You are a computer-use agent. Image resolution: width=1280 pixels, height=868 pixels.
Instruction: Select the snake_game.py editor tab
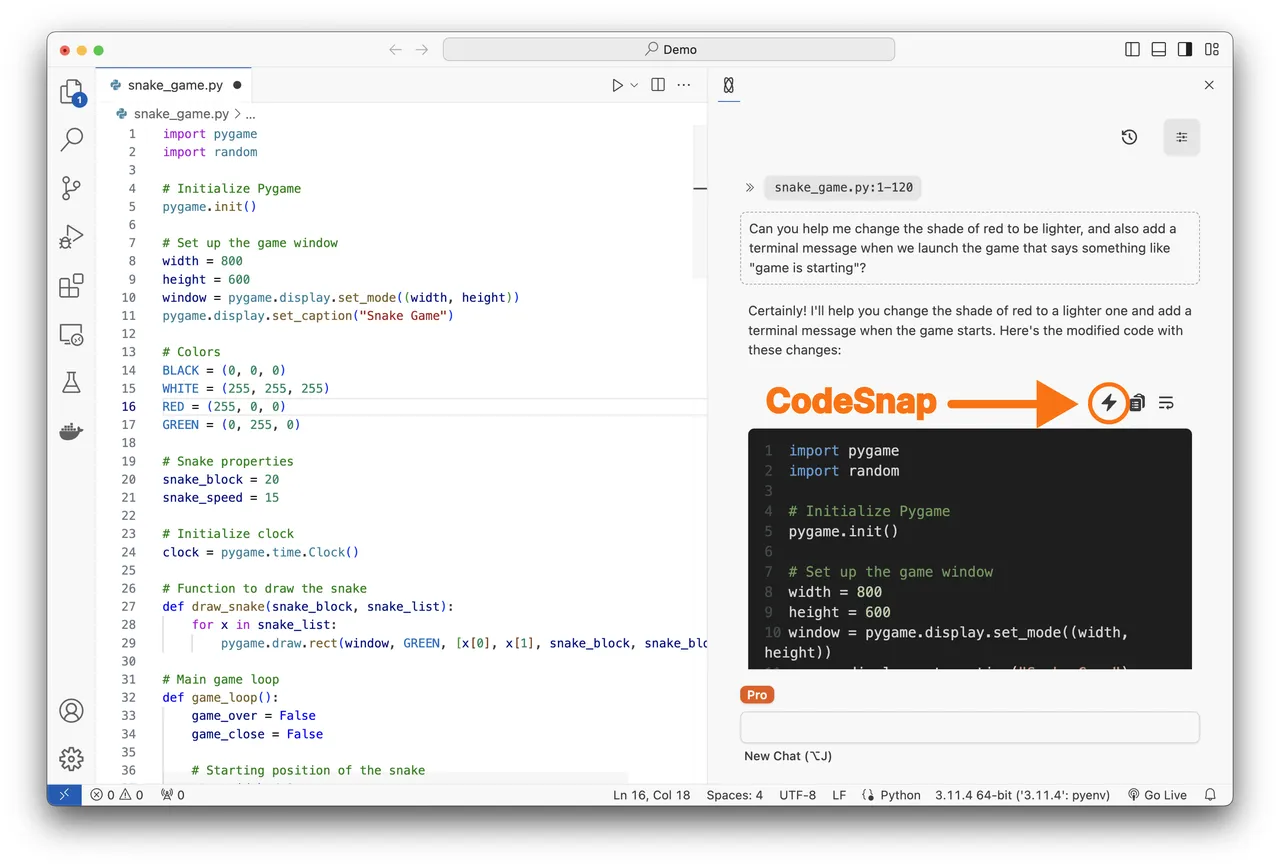pyautogui.click(x=174, y=85)
